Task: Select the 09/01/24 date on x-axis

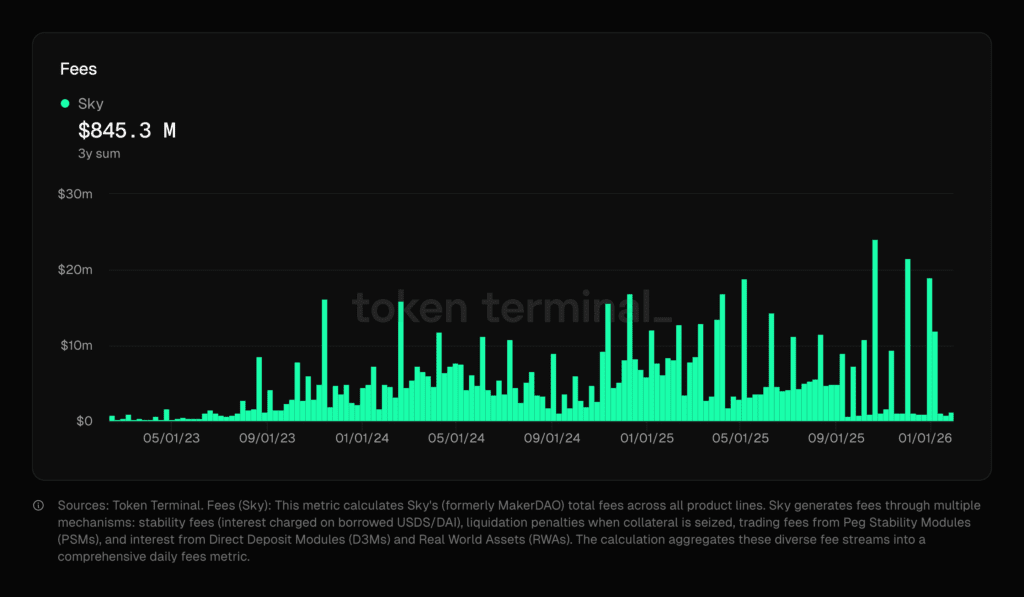Action: point(552,439)
